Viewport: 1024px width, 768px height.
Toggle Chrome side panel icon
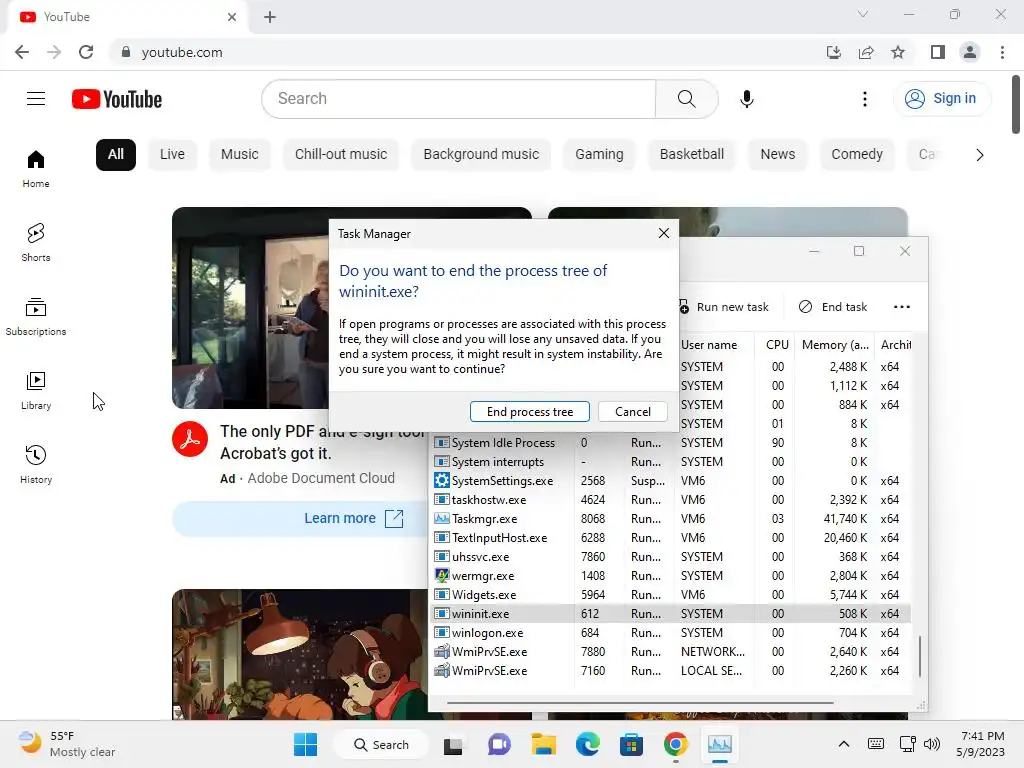(x=938, y=52)
